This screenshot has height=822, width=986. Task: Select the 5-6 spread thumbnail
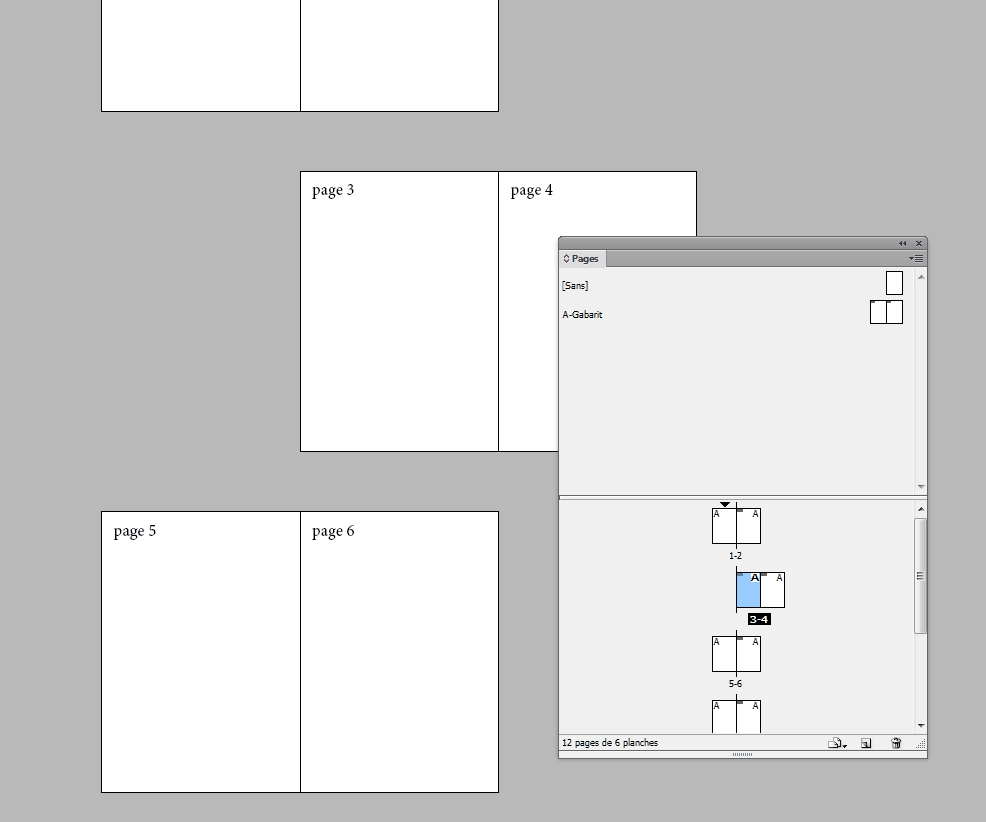pyautogui.click(x=736, y=654)
